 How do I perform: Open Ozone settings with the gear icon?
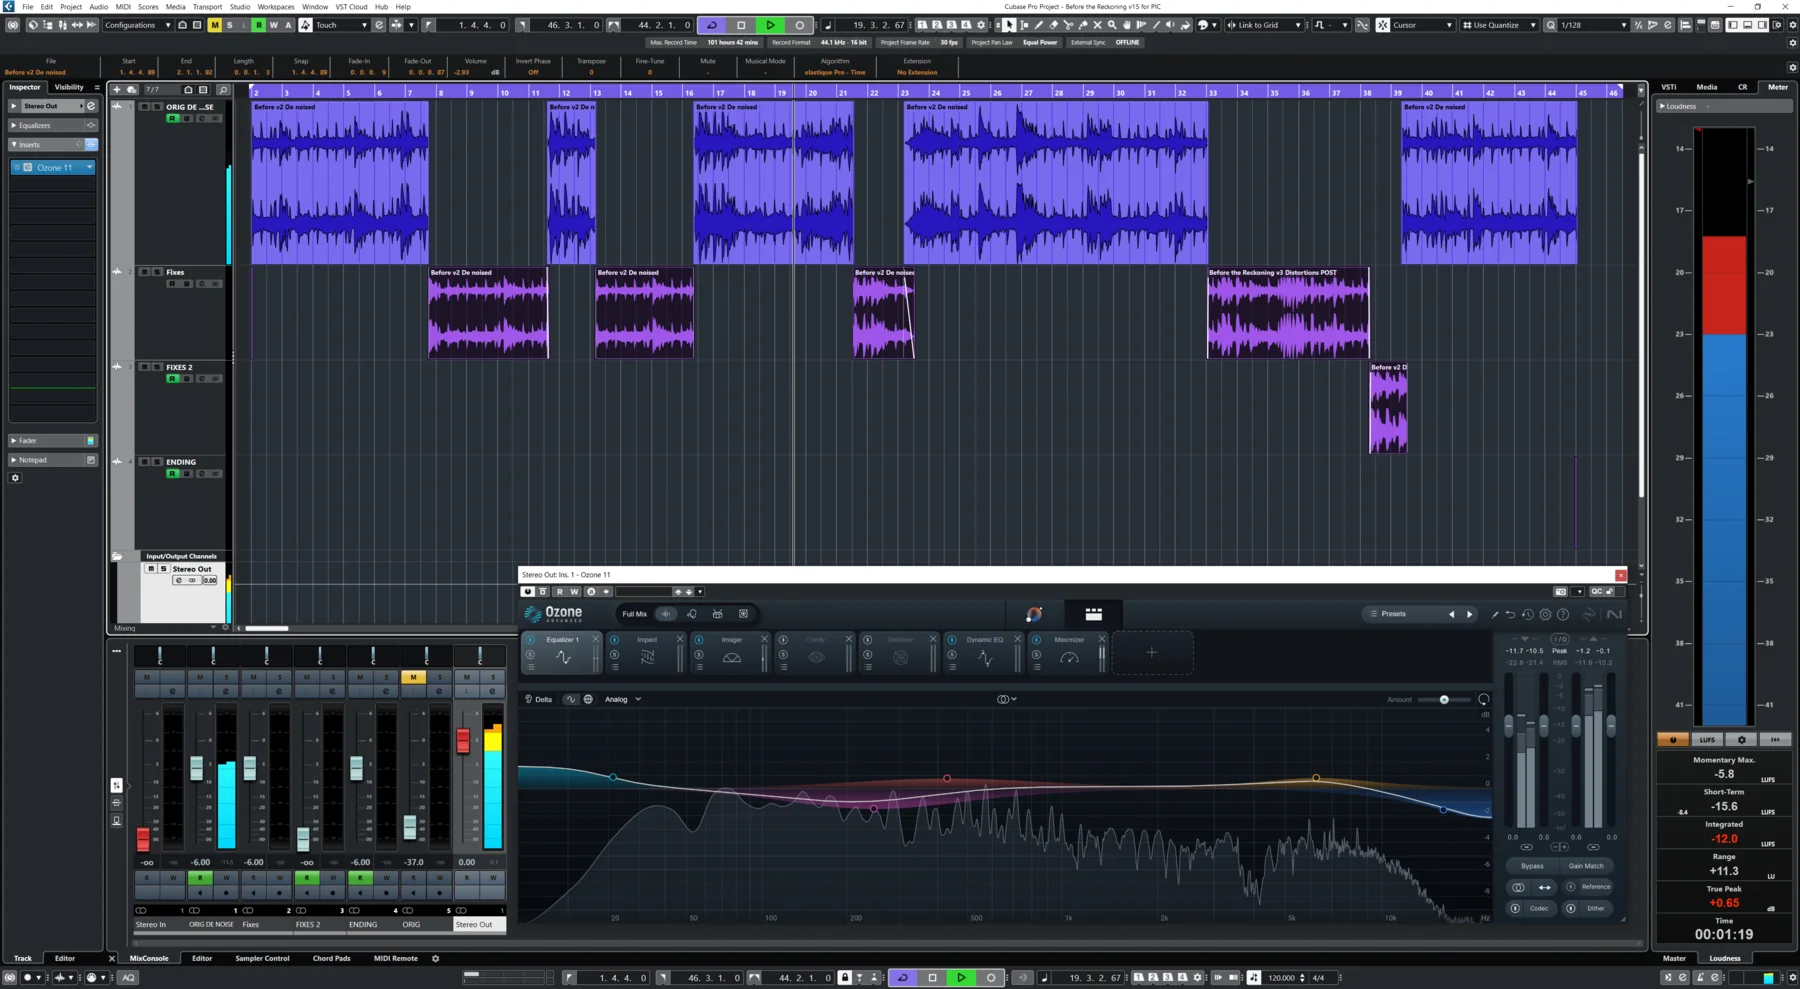click(x=1545, y=615)
